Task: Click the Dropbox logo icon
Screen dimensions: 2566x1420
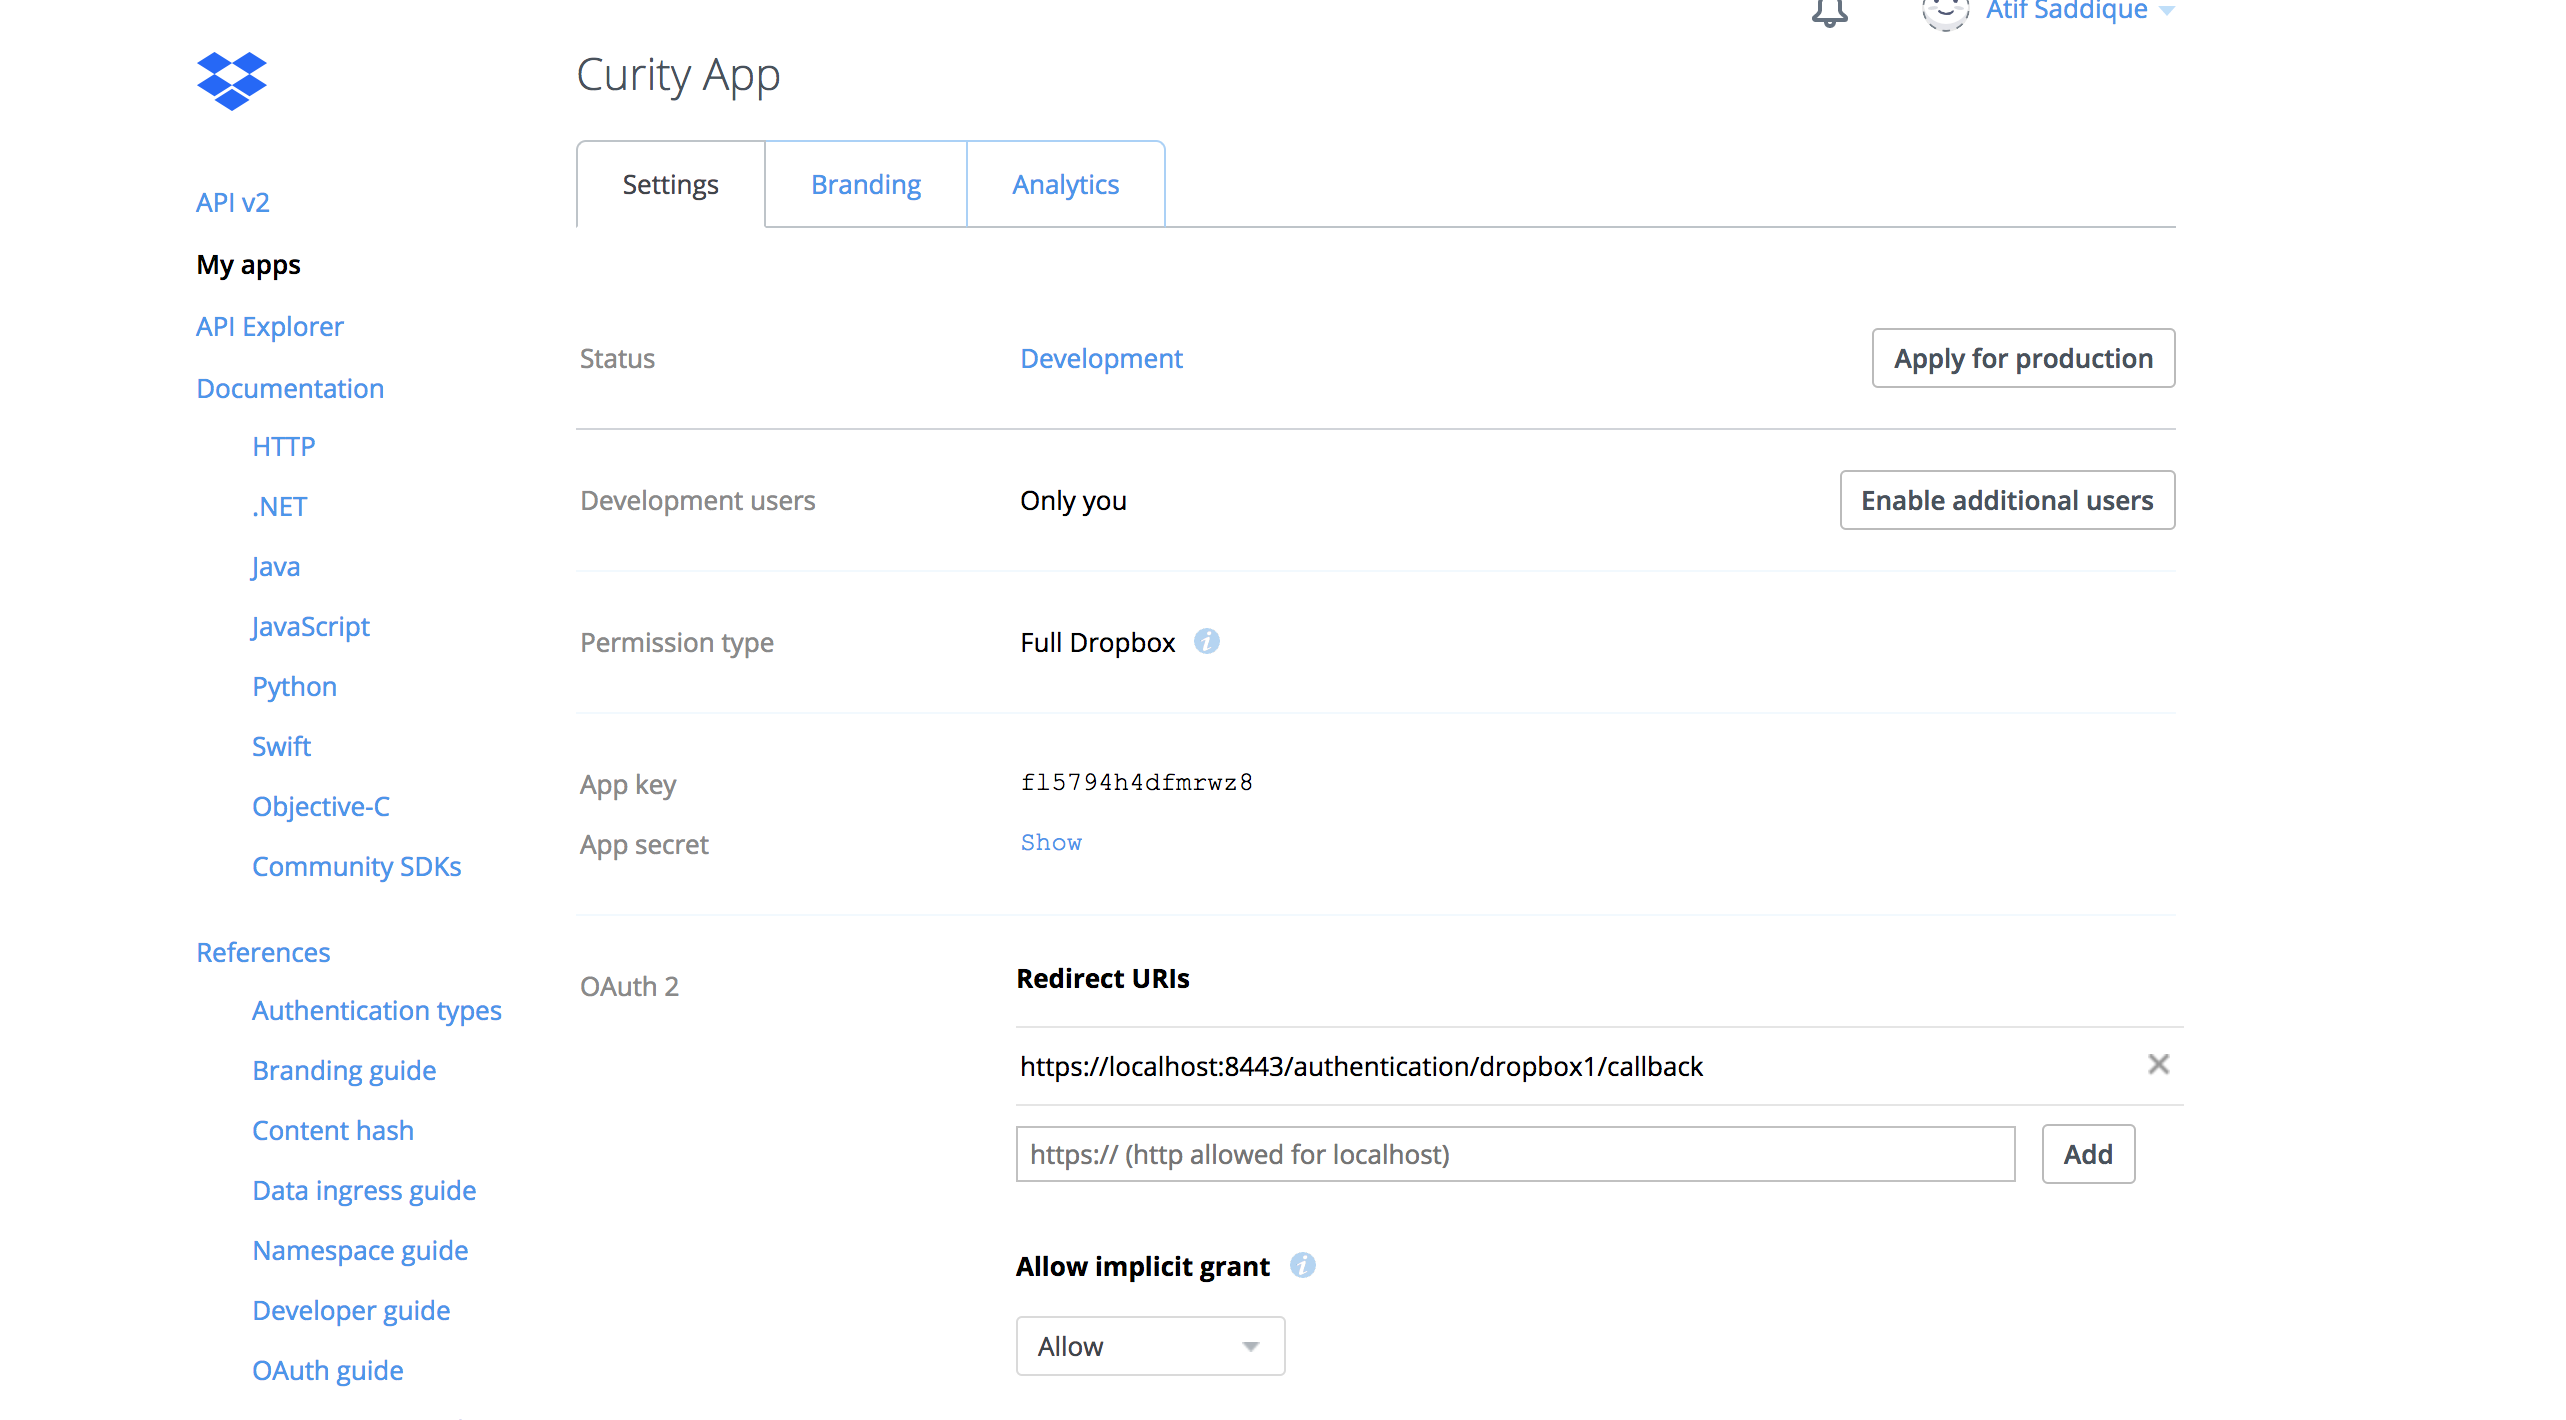Action: coord(231,80)
